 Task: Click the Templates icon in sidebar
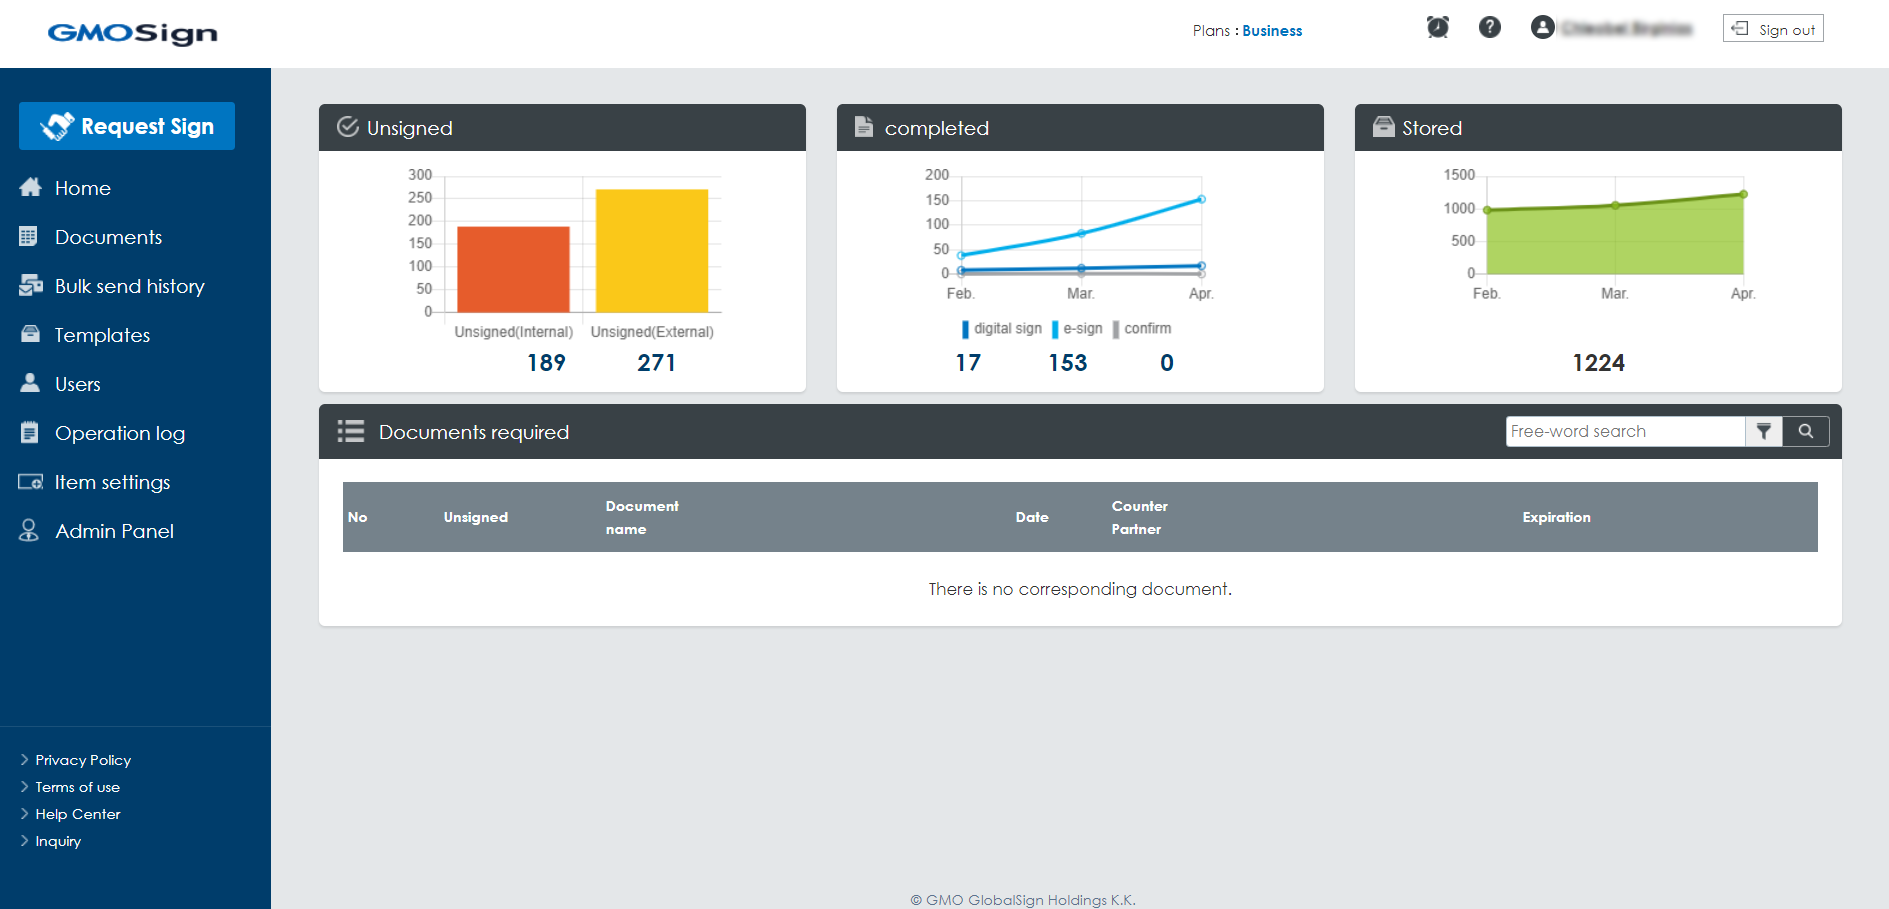[30, 335]
